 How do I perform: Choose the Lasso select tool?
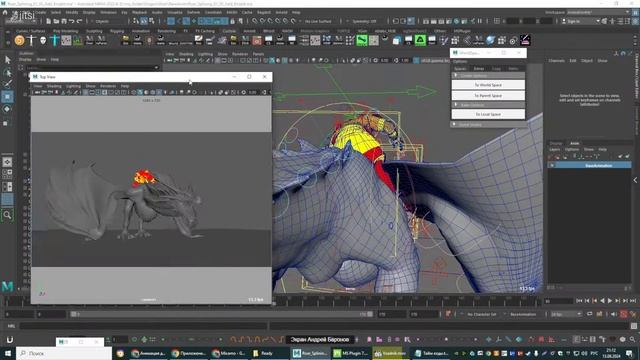pos(7,73)
